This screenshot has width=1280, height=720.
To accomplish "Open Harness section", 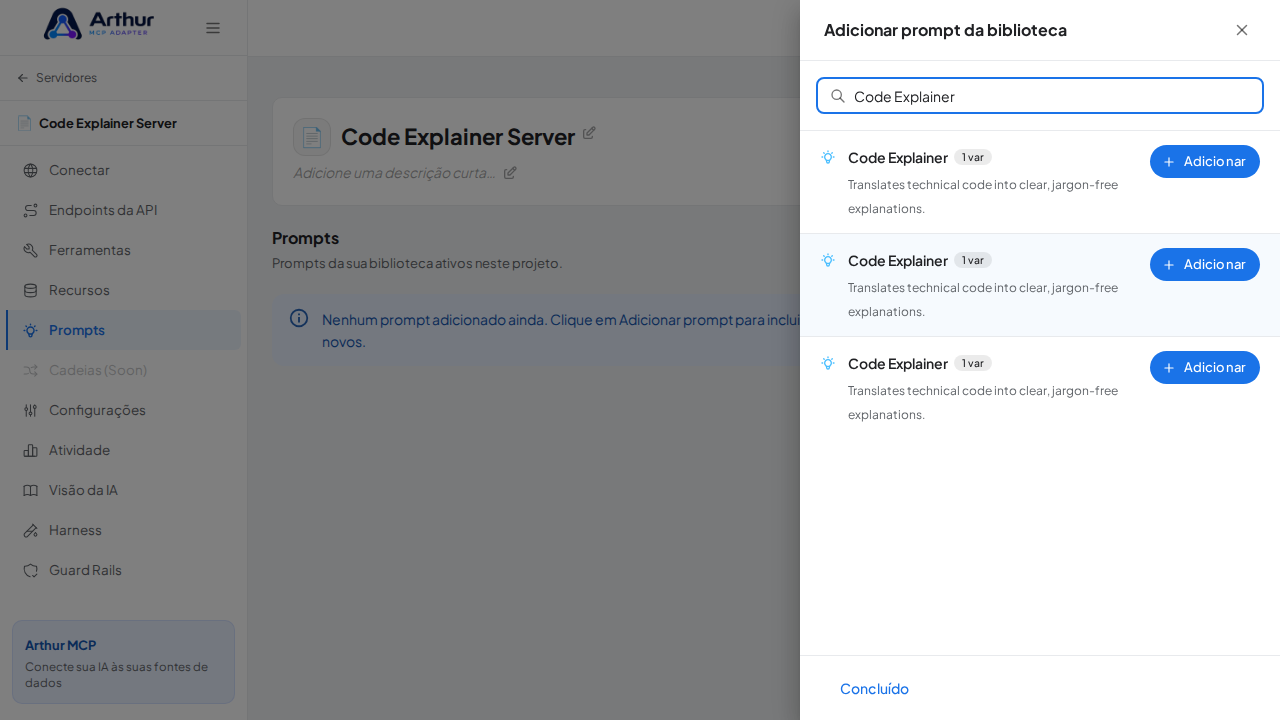I will click(x=123, y=530).
